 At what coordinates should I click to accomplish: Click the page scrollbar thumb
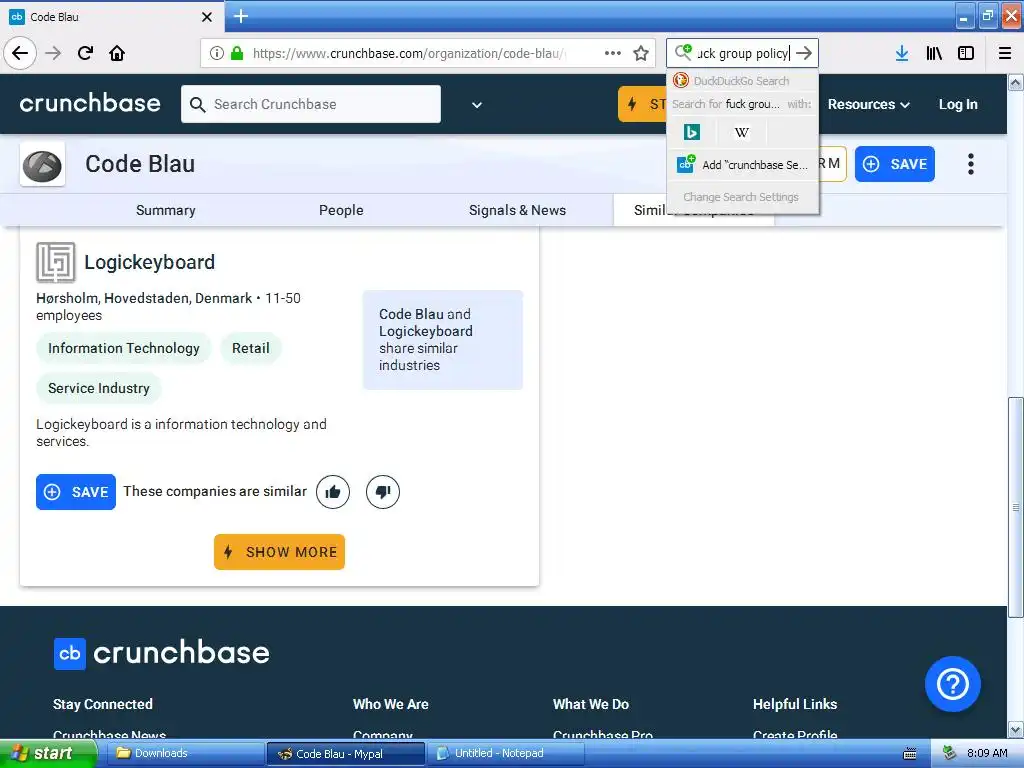click(x=1016, y=507)
